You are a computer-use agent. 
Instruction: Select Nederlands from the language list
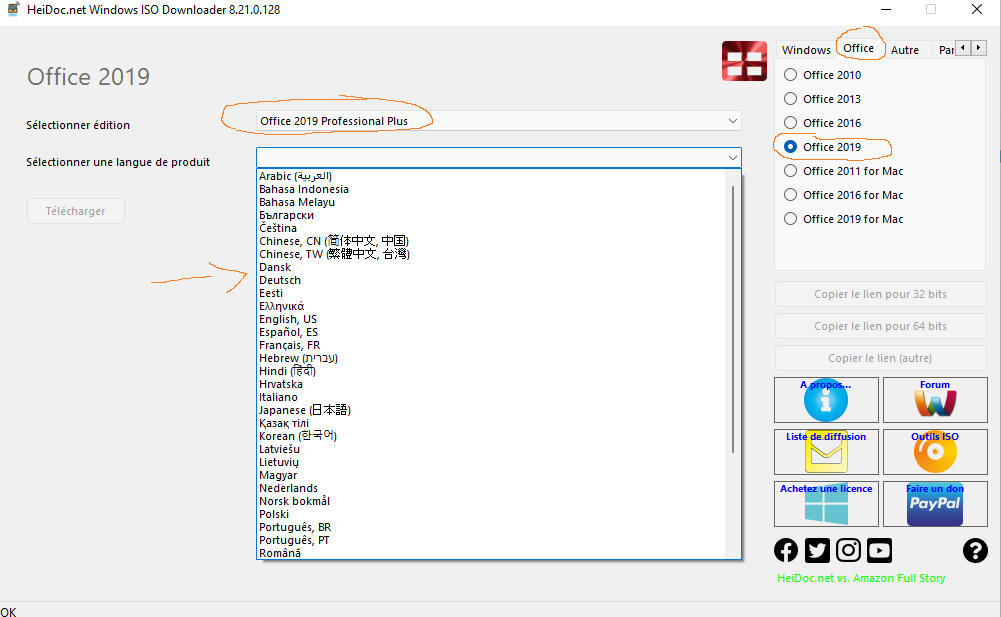pyautogui.click(x=289, y=488)
